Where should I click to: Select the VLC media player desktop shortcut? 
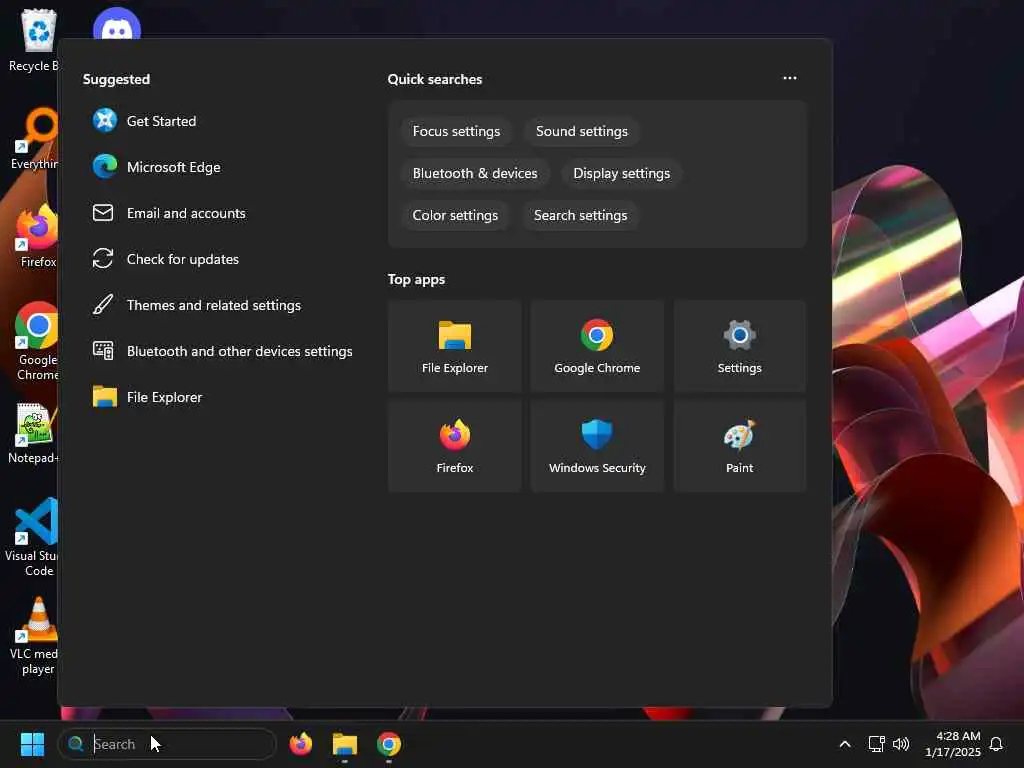pos(35,636)
